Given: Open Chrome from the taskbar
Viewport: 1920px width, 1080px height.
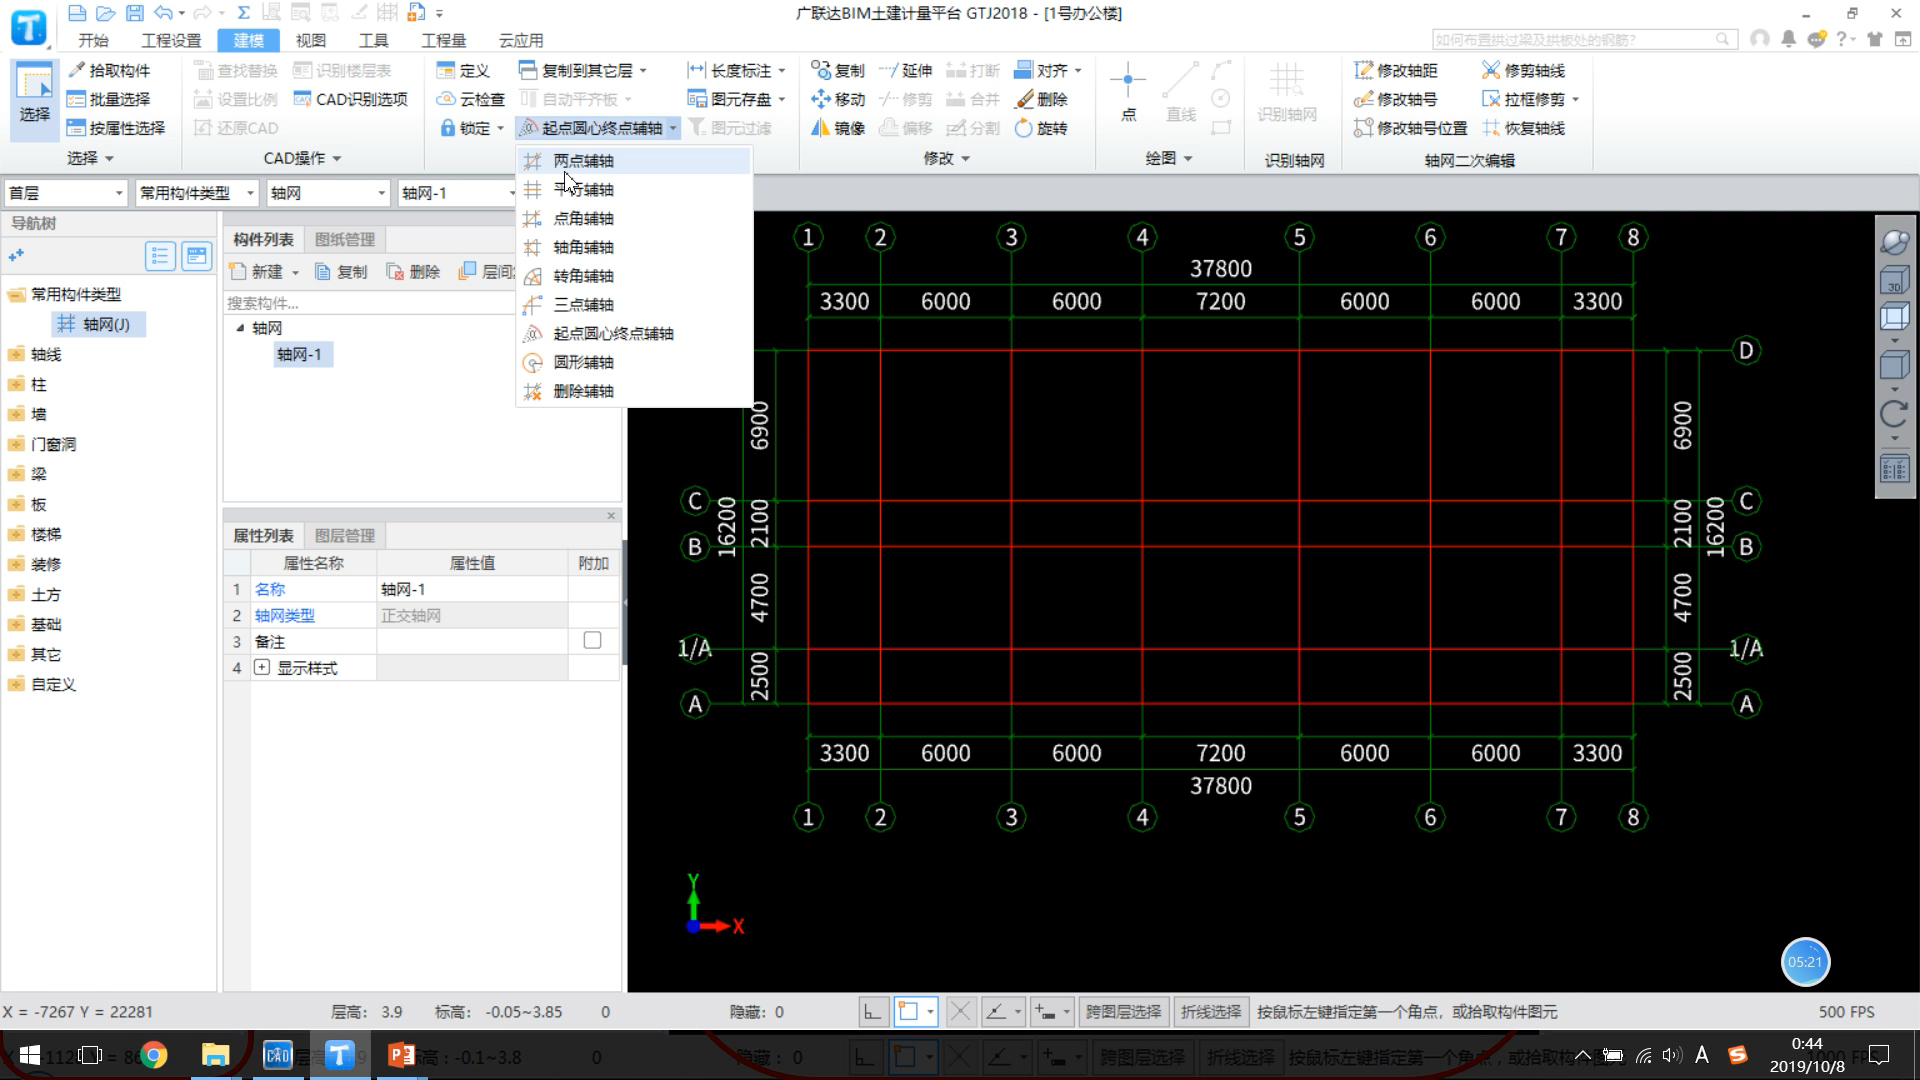Looking at the screenshot, I should 153,1055.
